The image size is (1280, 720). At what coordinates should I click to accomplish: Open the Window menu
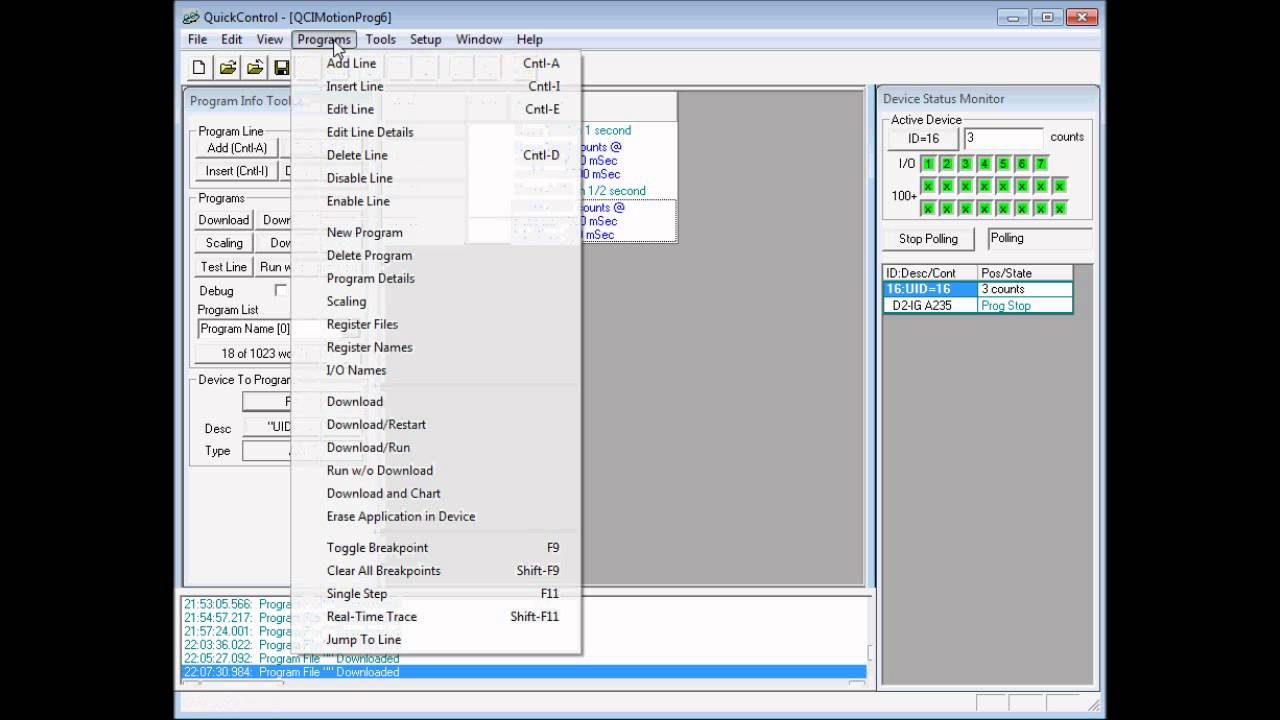click(x=479, y=39)
